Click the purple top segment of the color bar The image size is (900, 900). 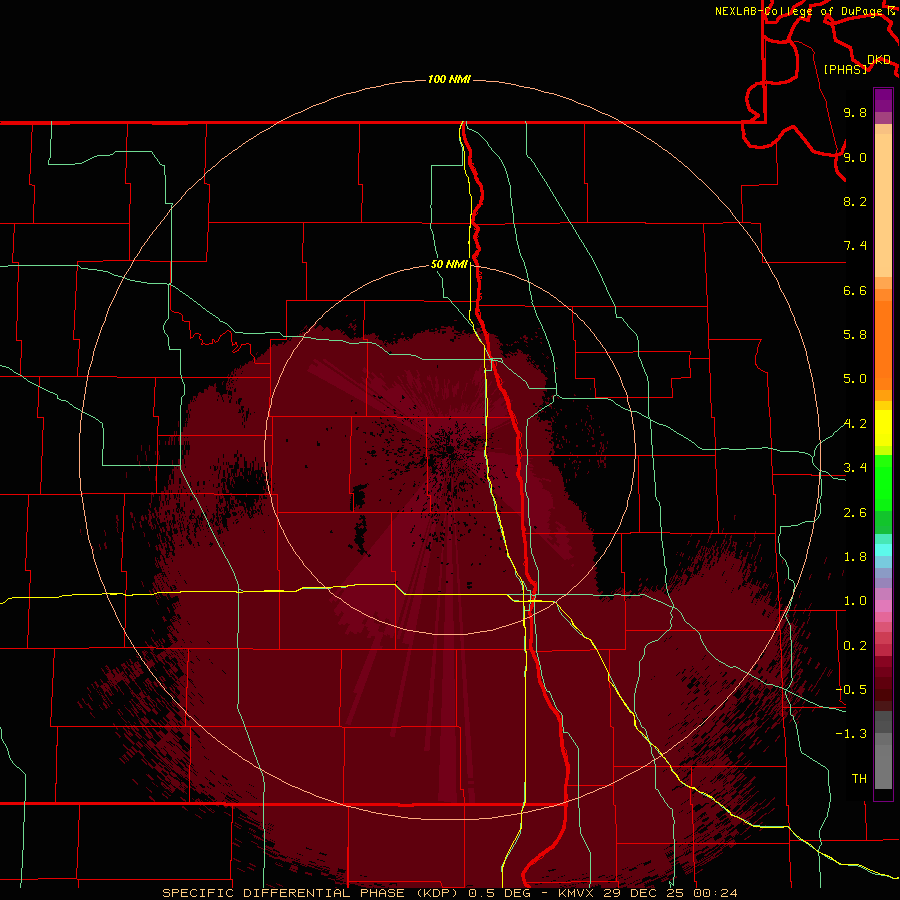click(x=883, y=100)
